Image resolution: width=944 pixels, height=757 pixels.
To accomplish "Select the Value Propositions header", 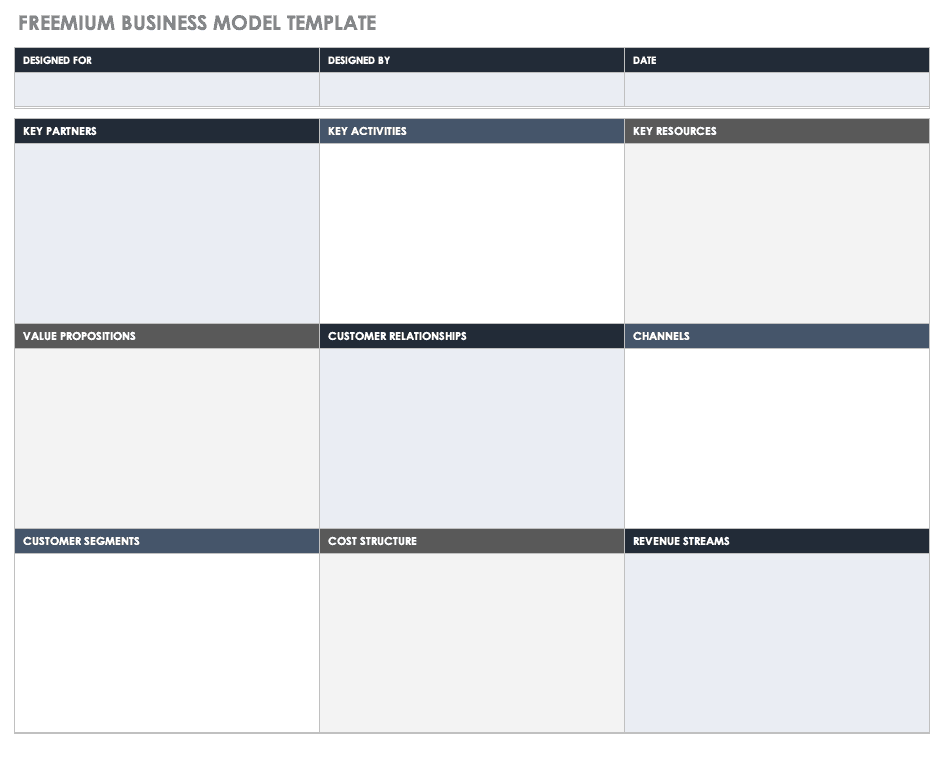I will [167, 336].
